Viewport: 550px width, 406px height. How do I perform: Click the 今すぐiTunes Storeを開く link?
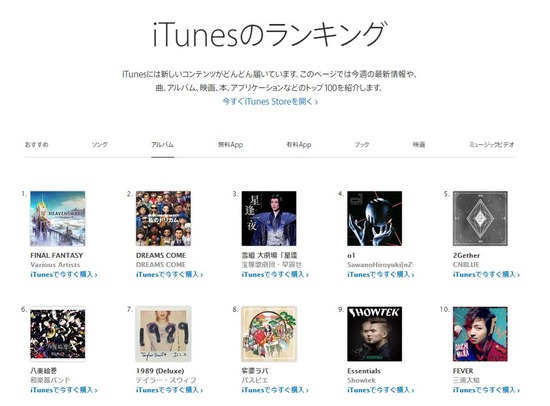(x=270, y=102)
